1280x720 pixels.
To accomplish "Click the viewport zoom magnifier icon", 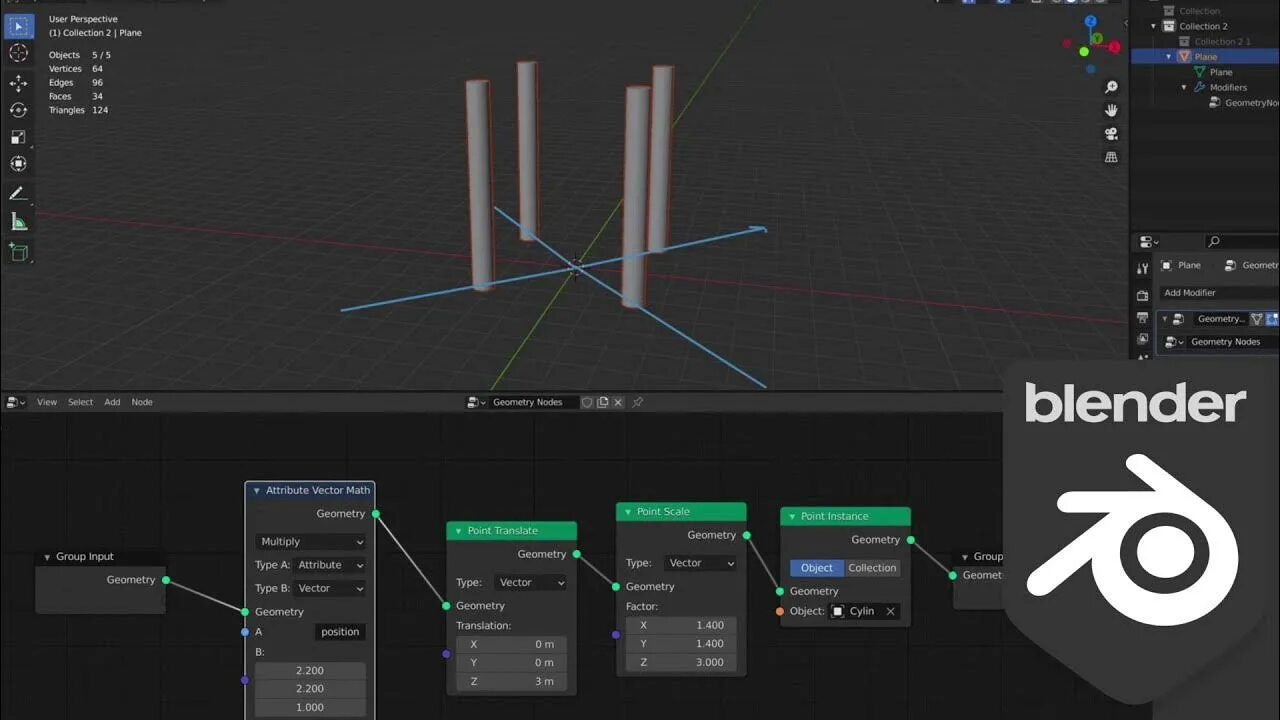I will [1111, 88].
